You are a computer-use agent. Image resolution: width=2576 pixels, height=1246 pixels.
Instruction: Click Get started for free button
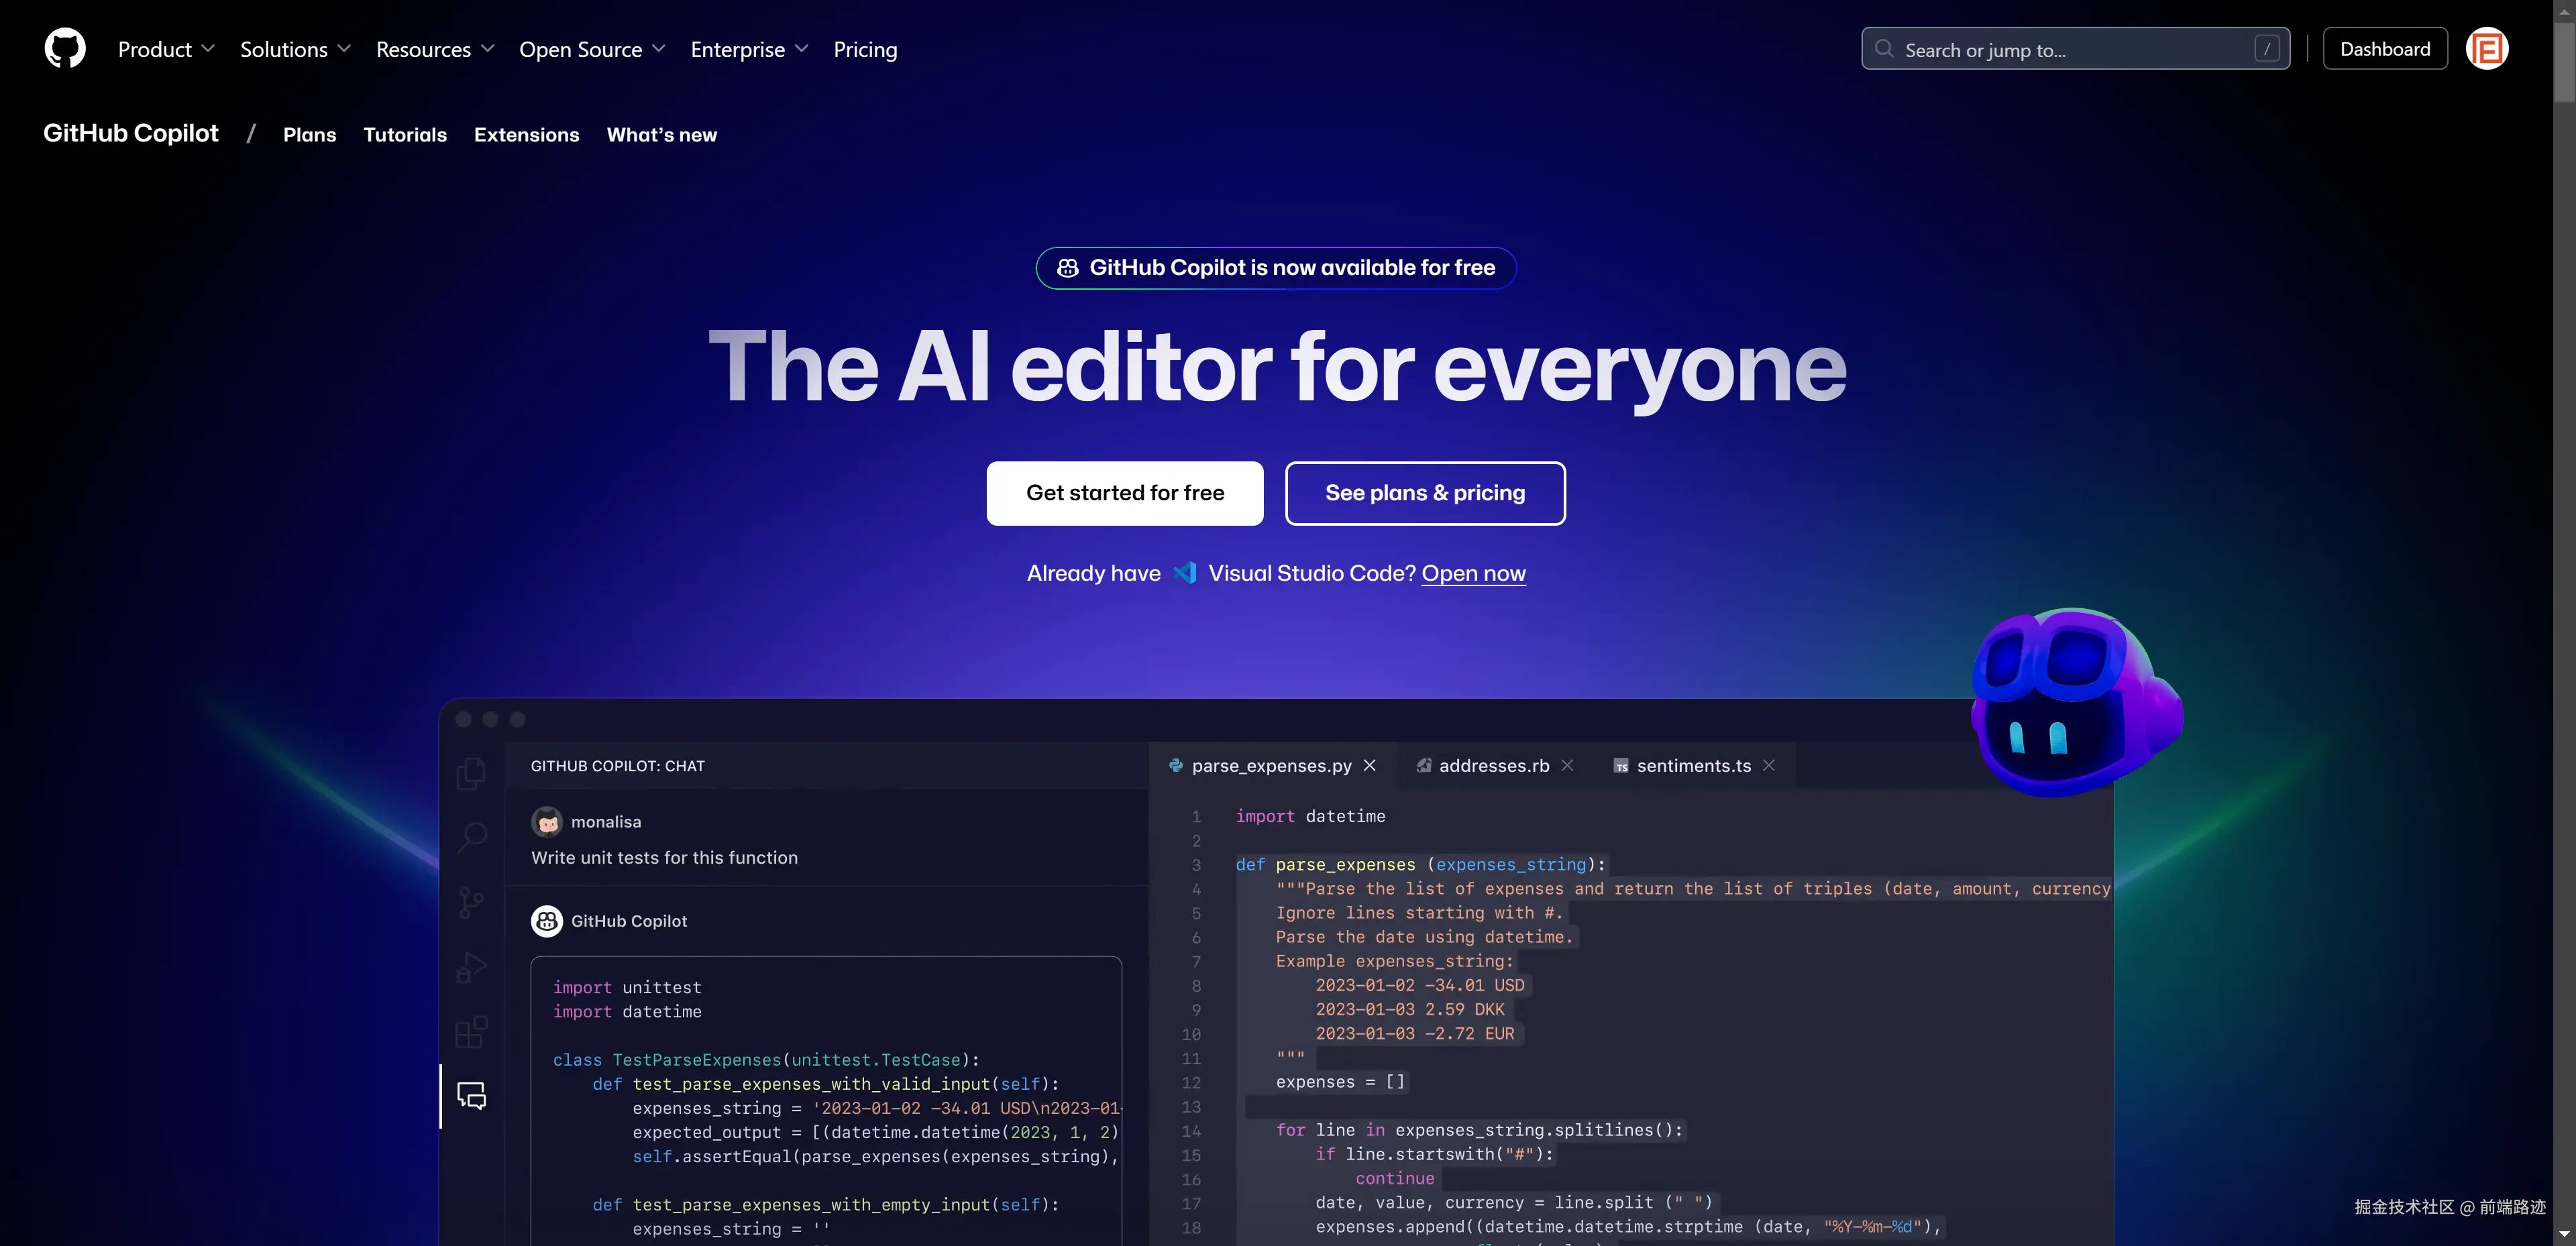1125,493
